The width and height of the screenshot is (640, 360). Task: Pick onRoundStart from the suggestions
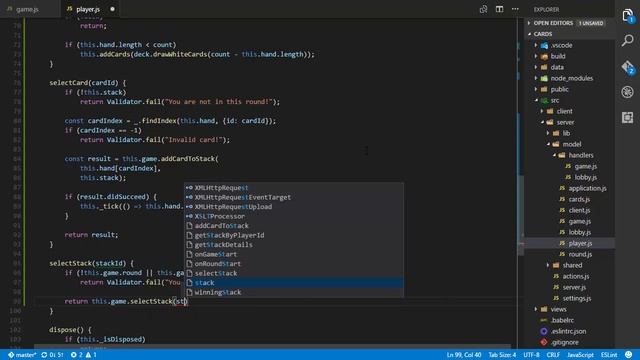(x=293, y=264)
